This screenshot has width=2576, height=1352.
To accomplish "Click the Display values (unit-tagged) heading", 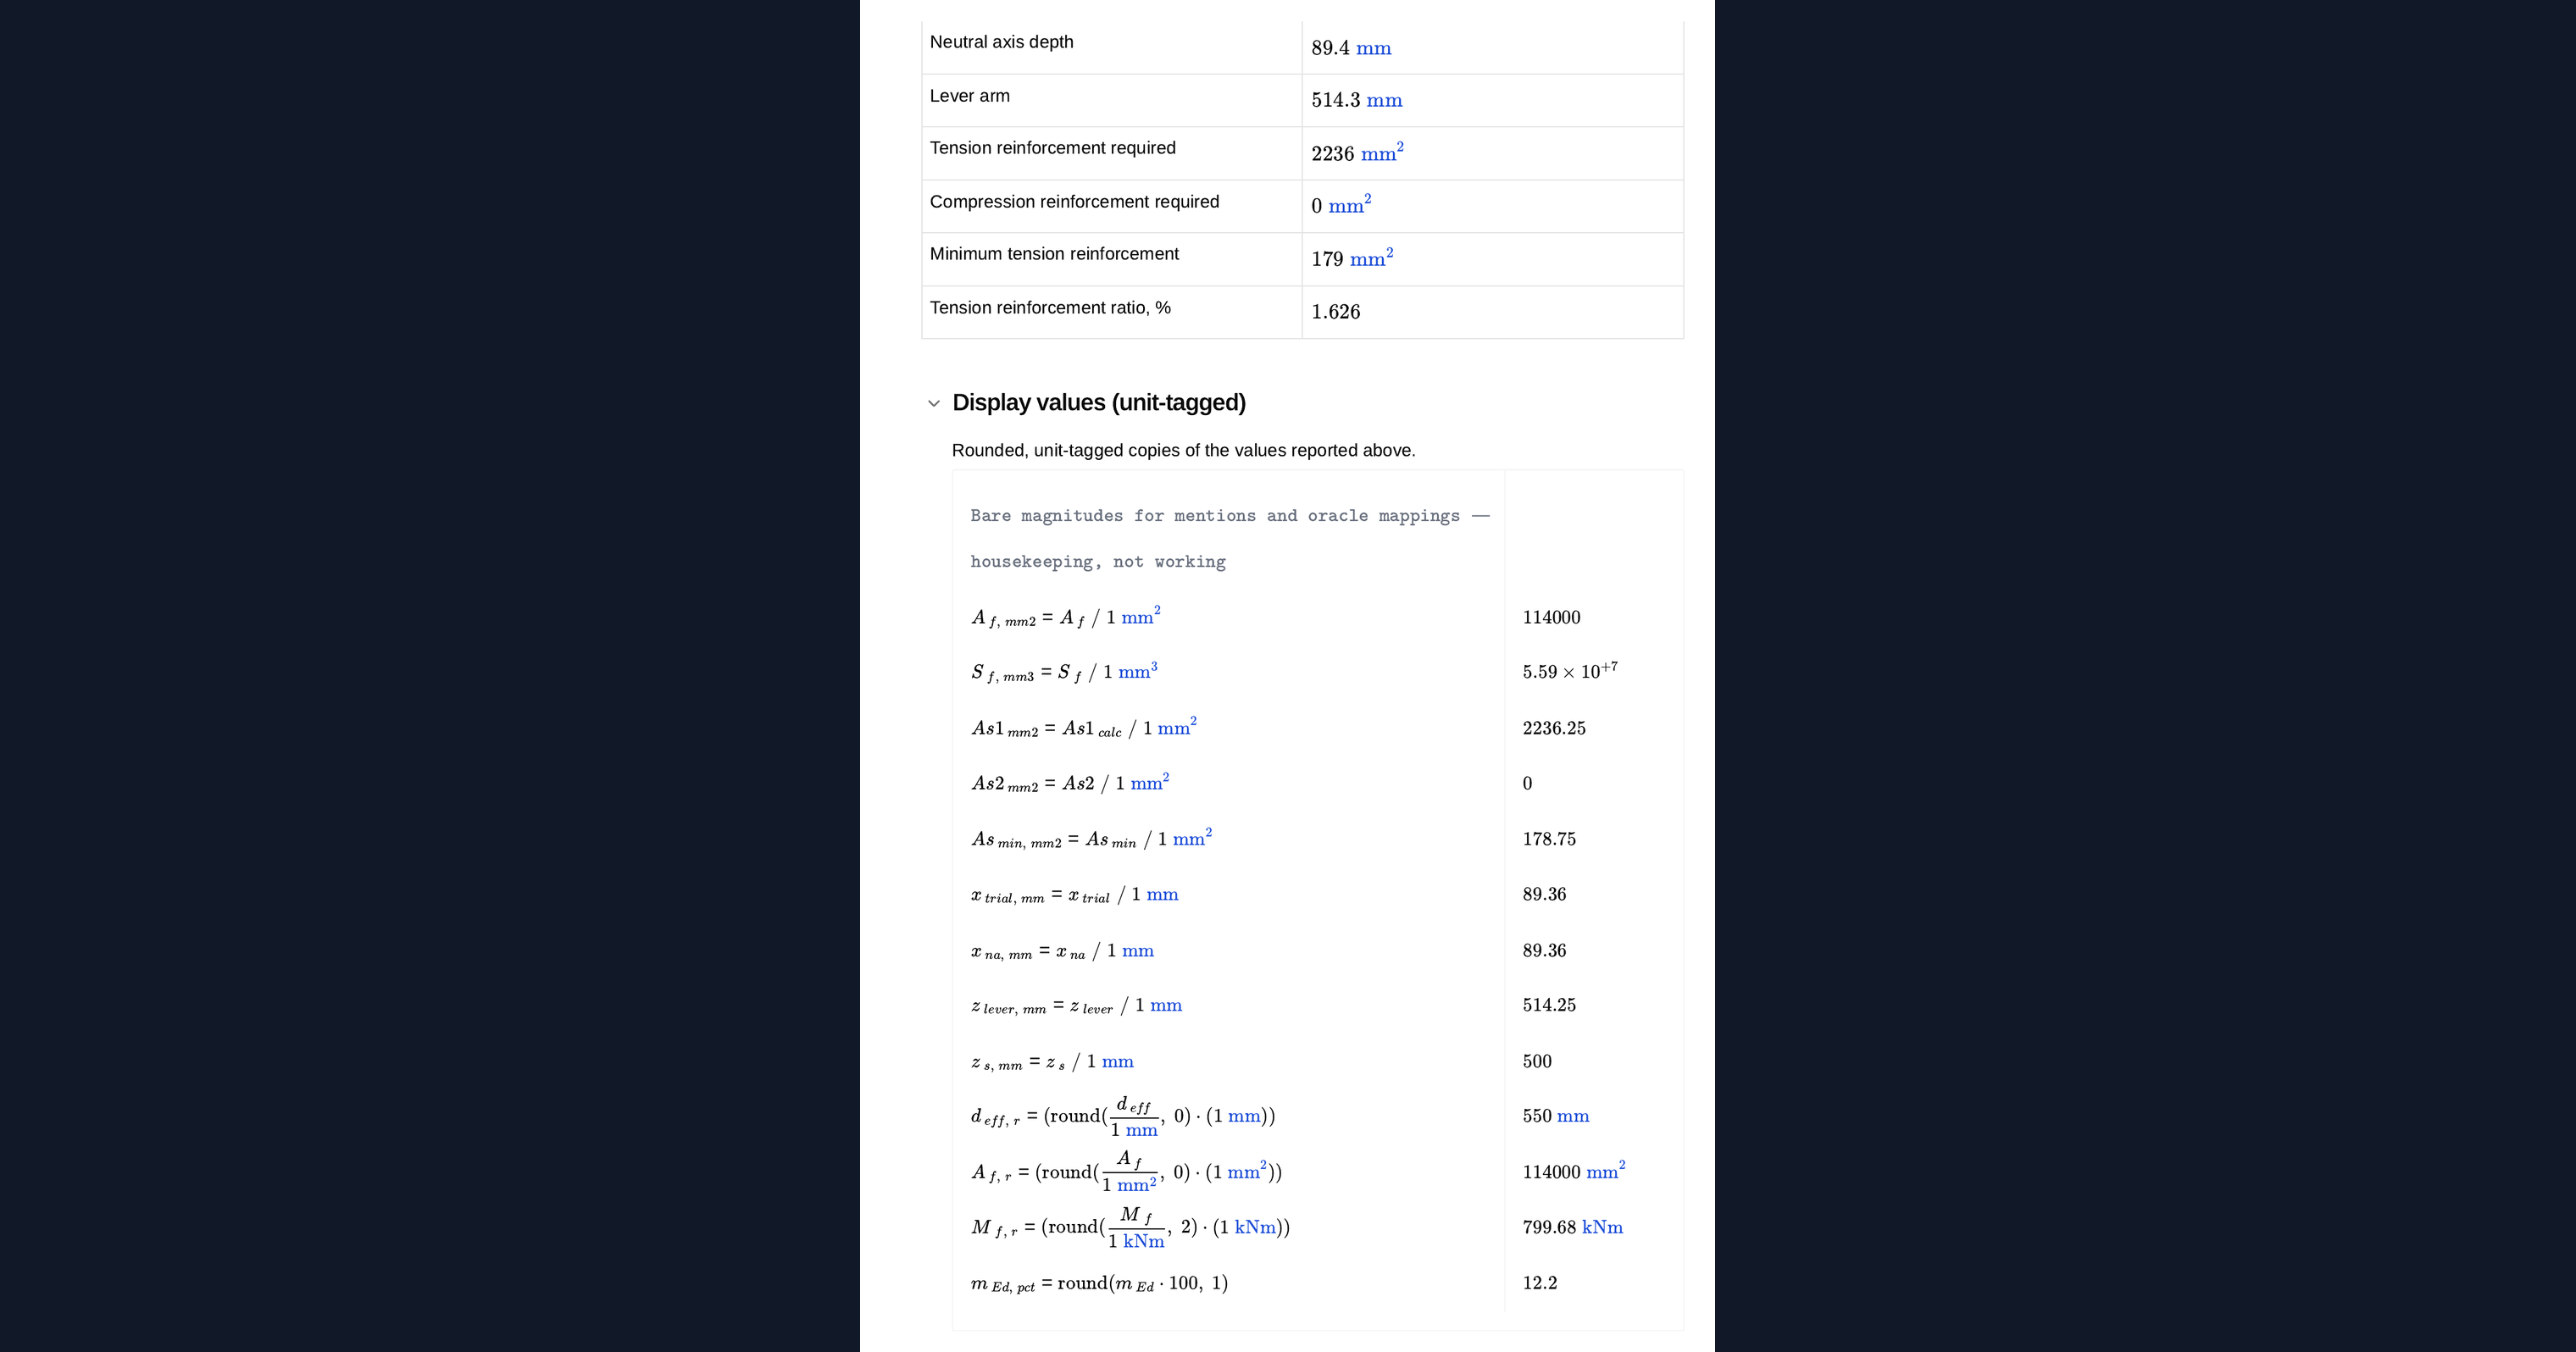I will (x=1098, y=403).
